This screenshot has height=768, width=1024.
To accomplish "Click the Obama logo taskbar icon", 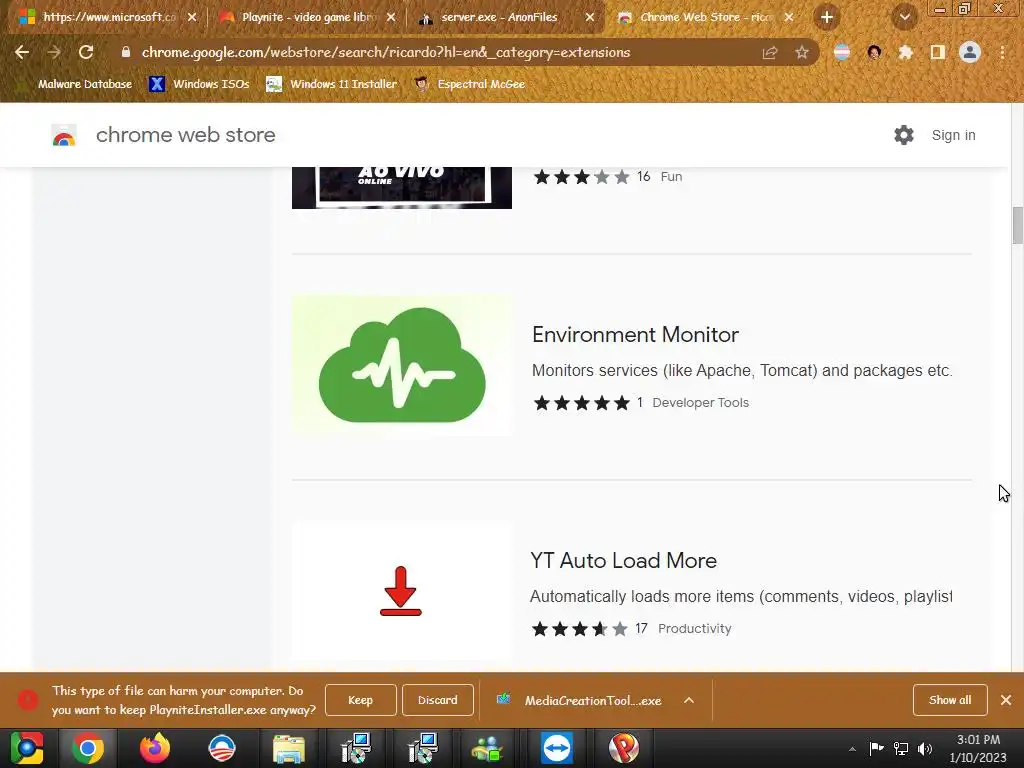I will pyautogui.click(x=221, y=748).
